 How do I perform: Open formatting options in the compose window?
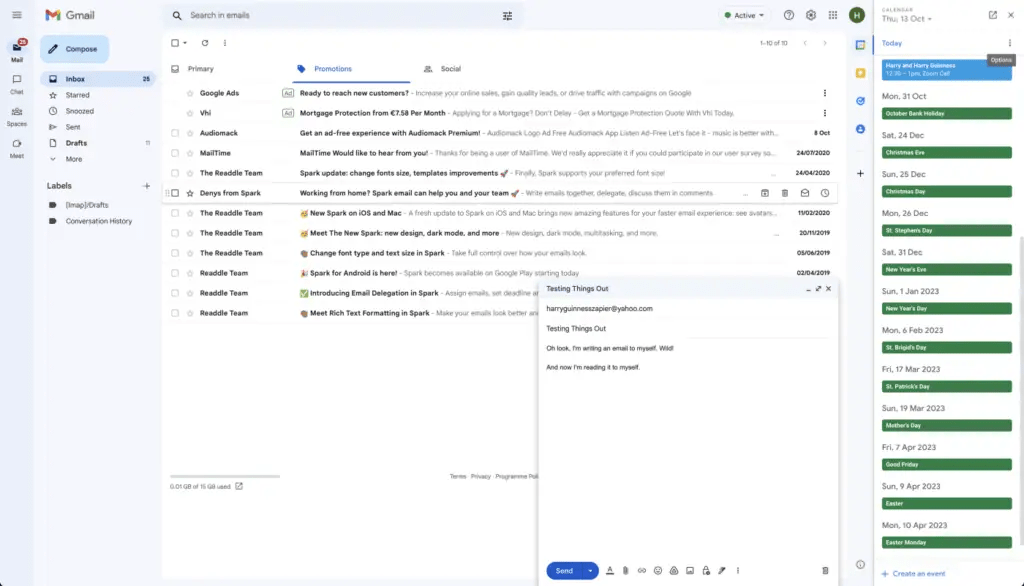click(610, 570)
